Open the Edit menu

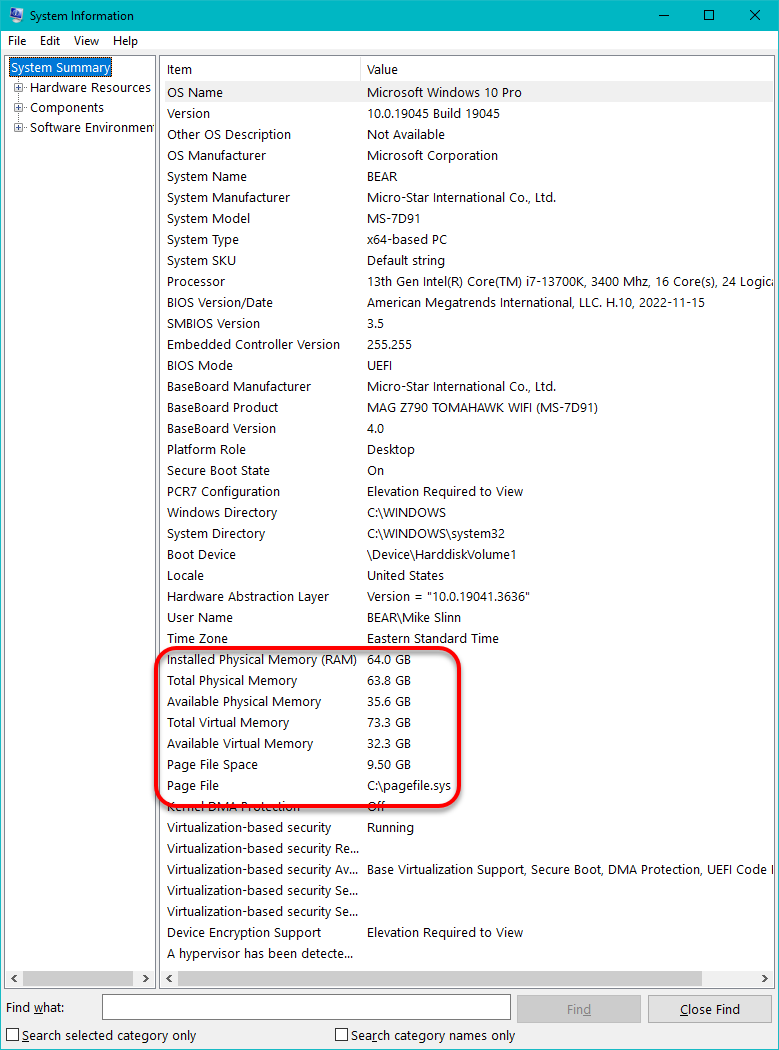[x=50, y=41]
